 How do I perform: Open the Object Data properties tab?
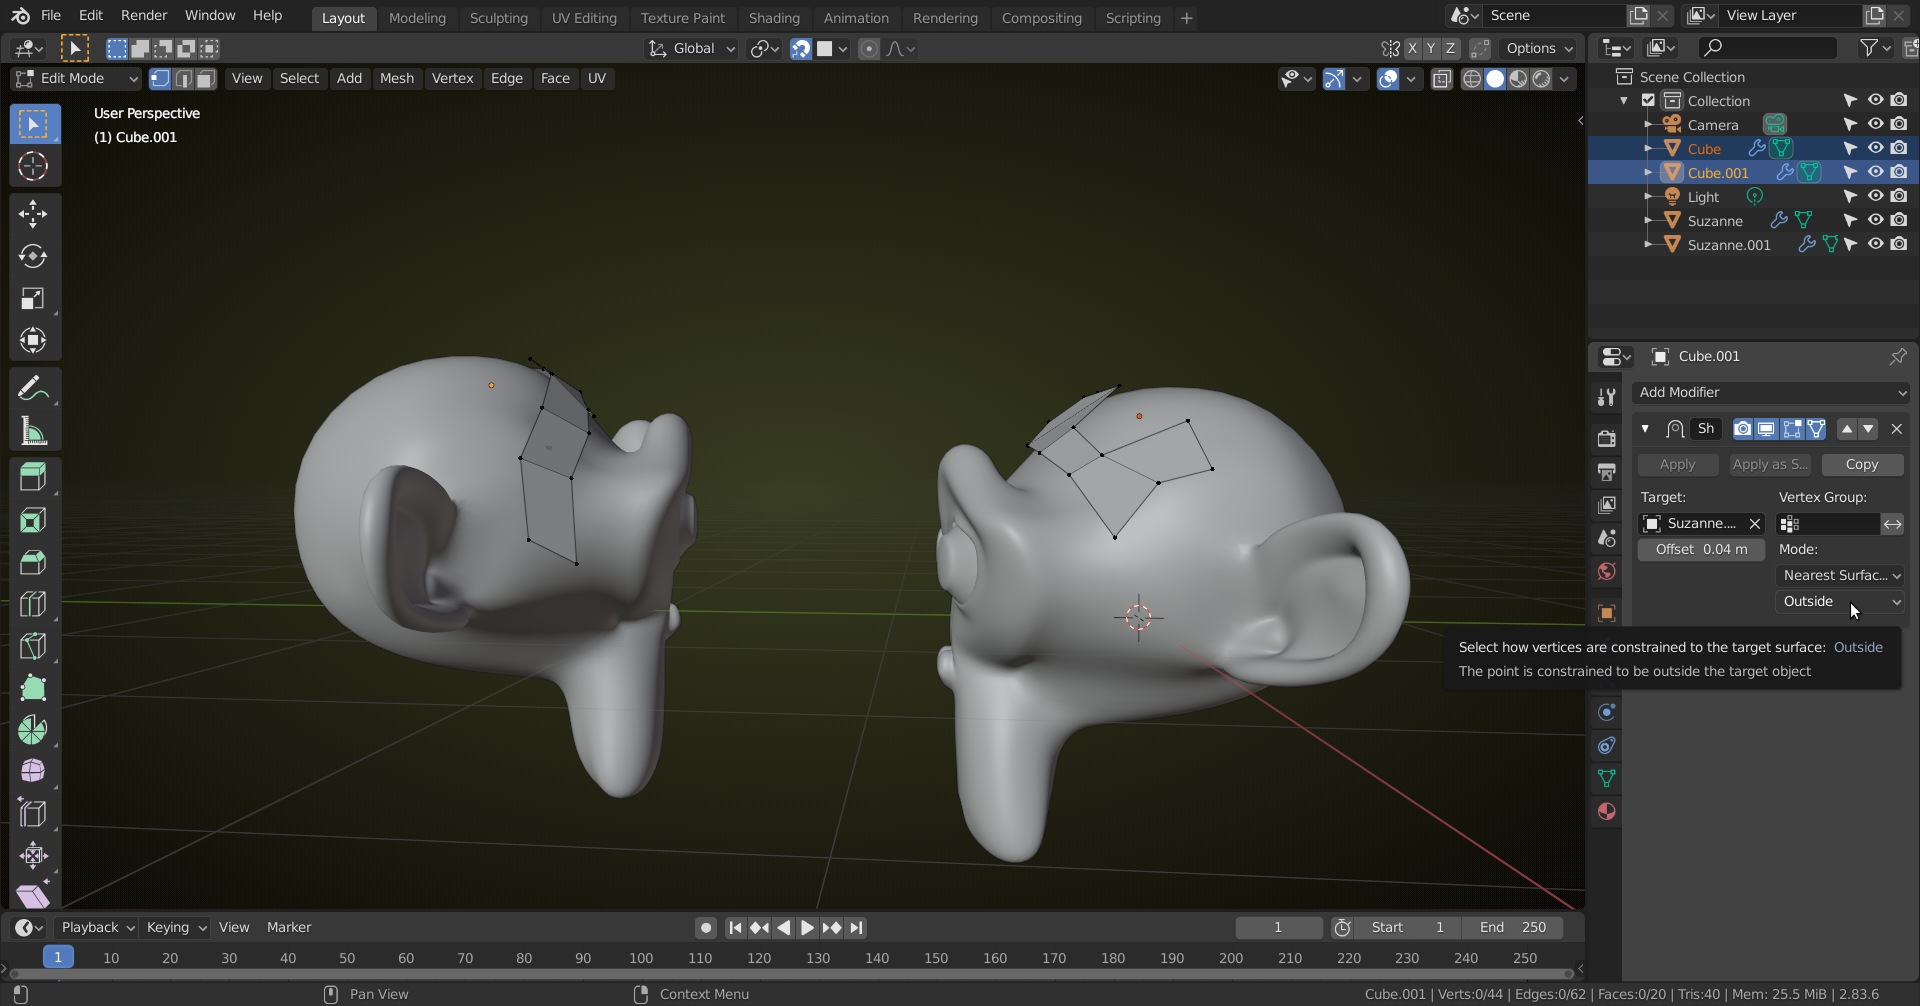point(1607,778)
